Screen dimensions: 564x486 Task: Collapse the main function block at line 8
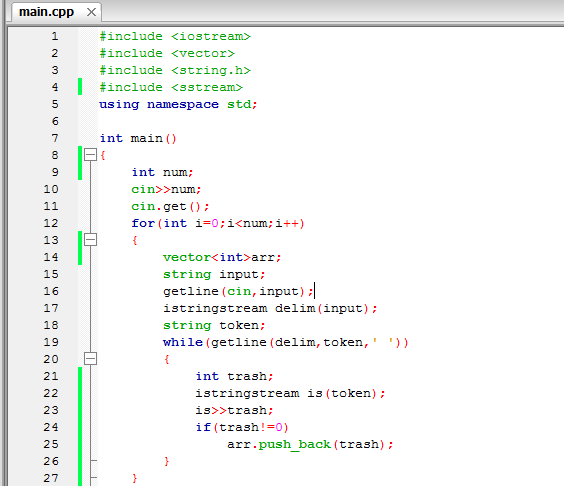[90, 155]
